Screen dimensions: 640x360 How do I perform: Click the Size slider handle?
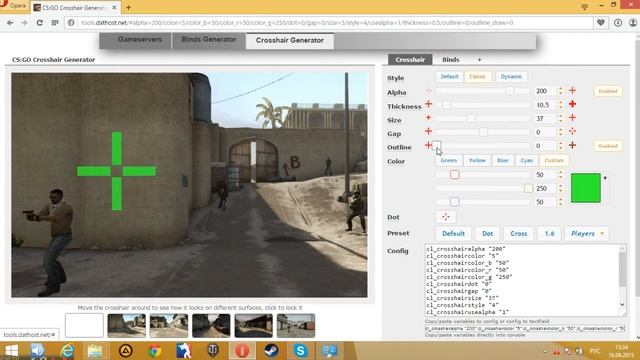click(471, 118)
